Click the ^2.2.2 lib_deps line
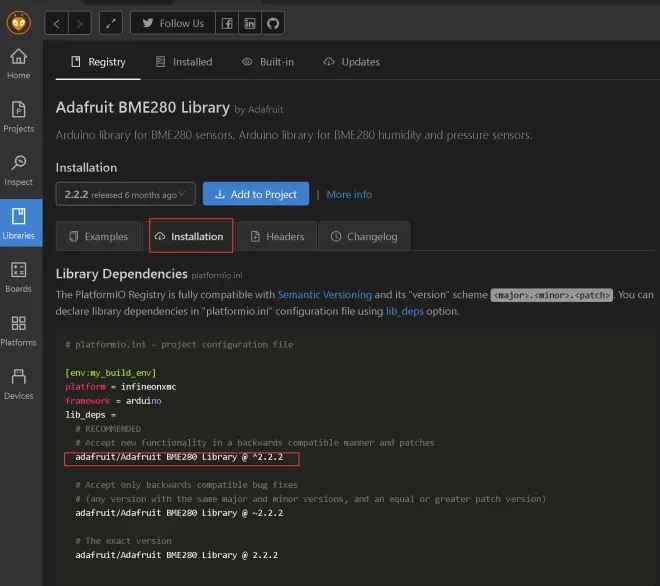Viewport: 660px width, 586px height. (x=179, y=457)
